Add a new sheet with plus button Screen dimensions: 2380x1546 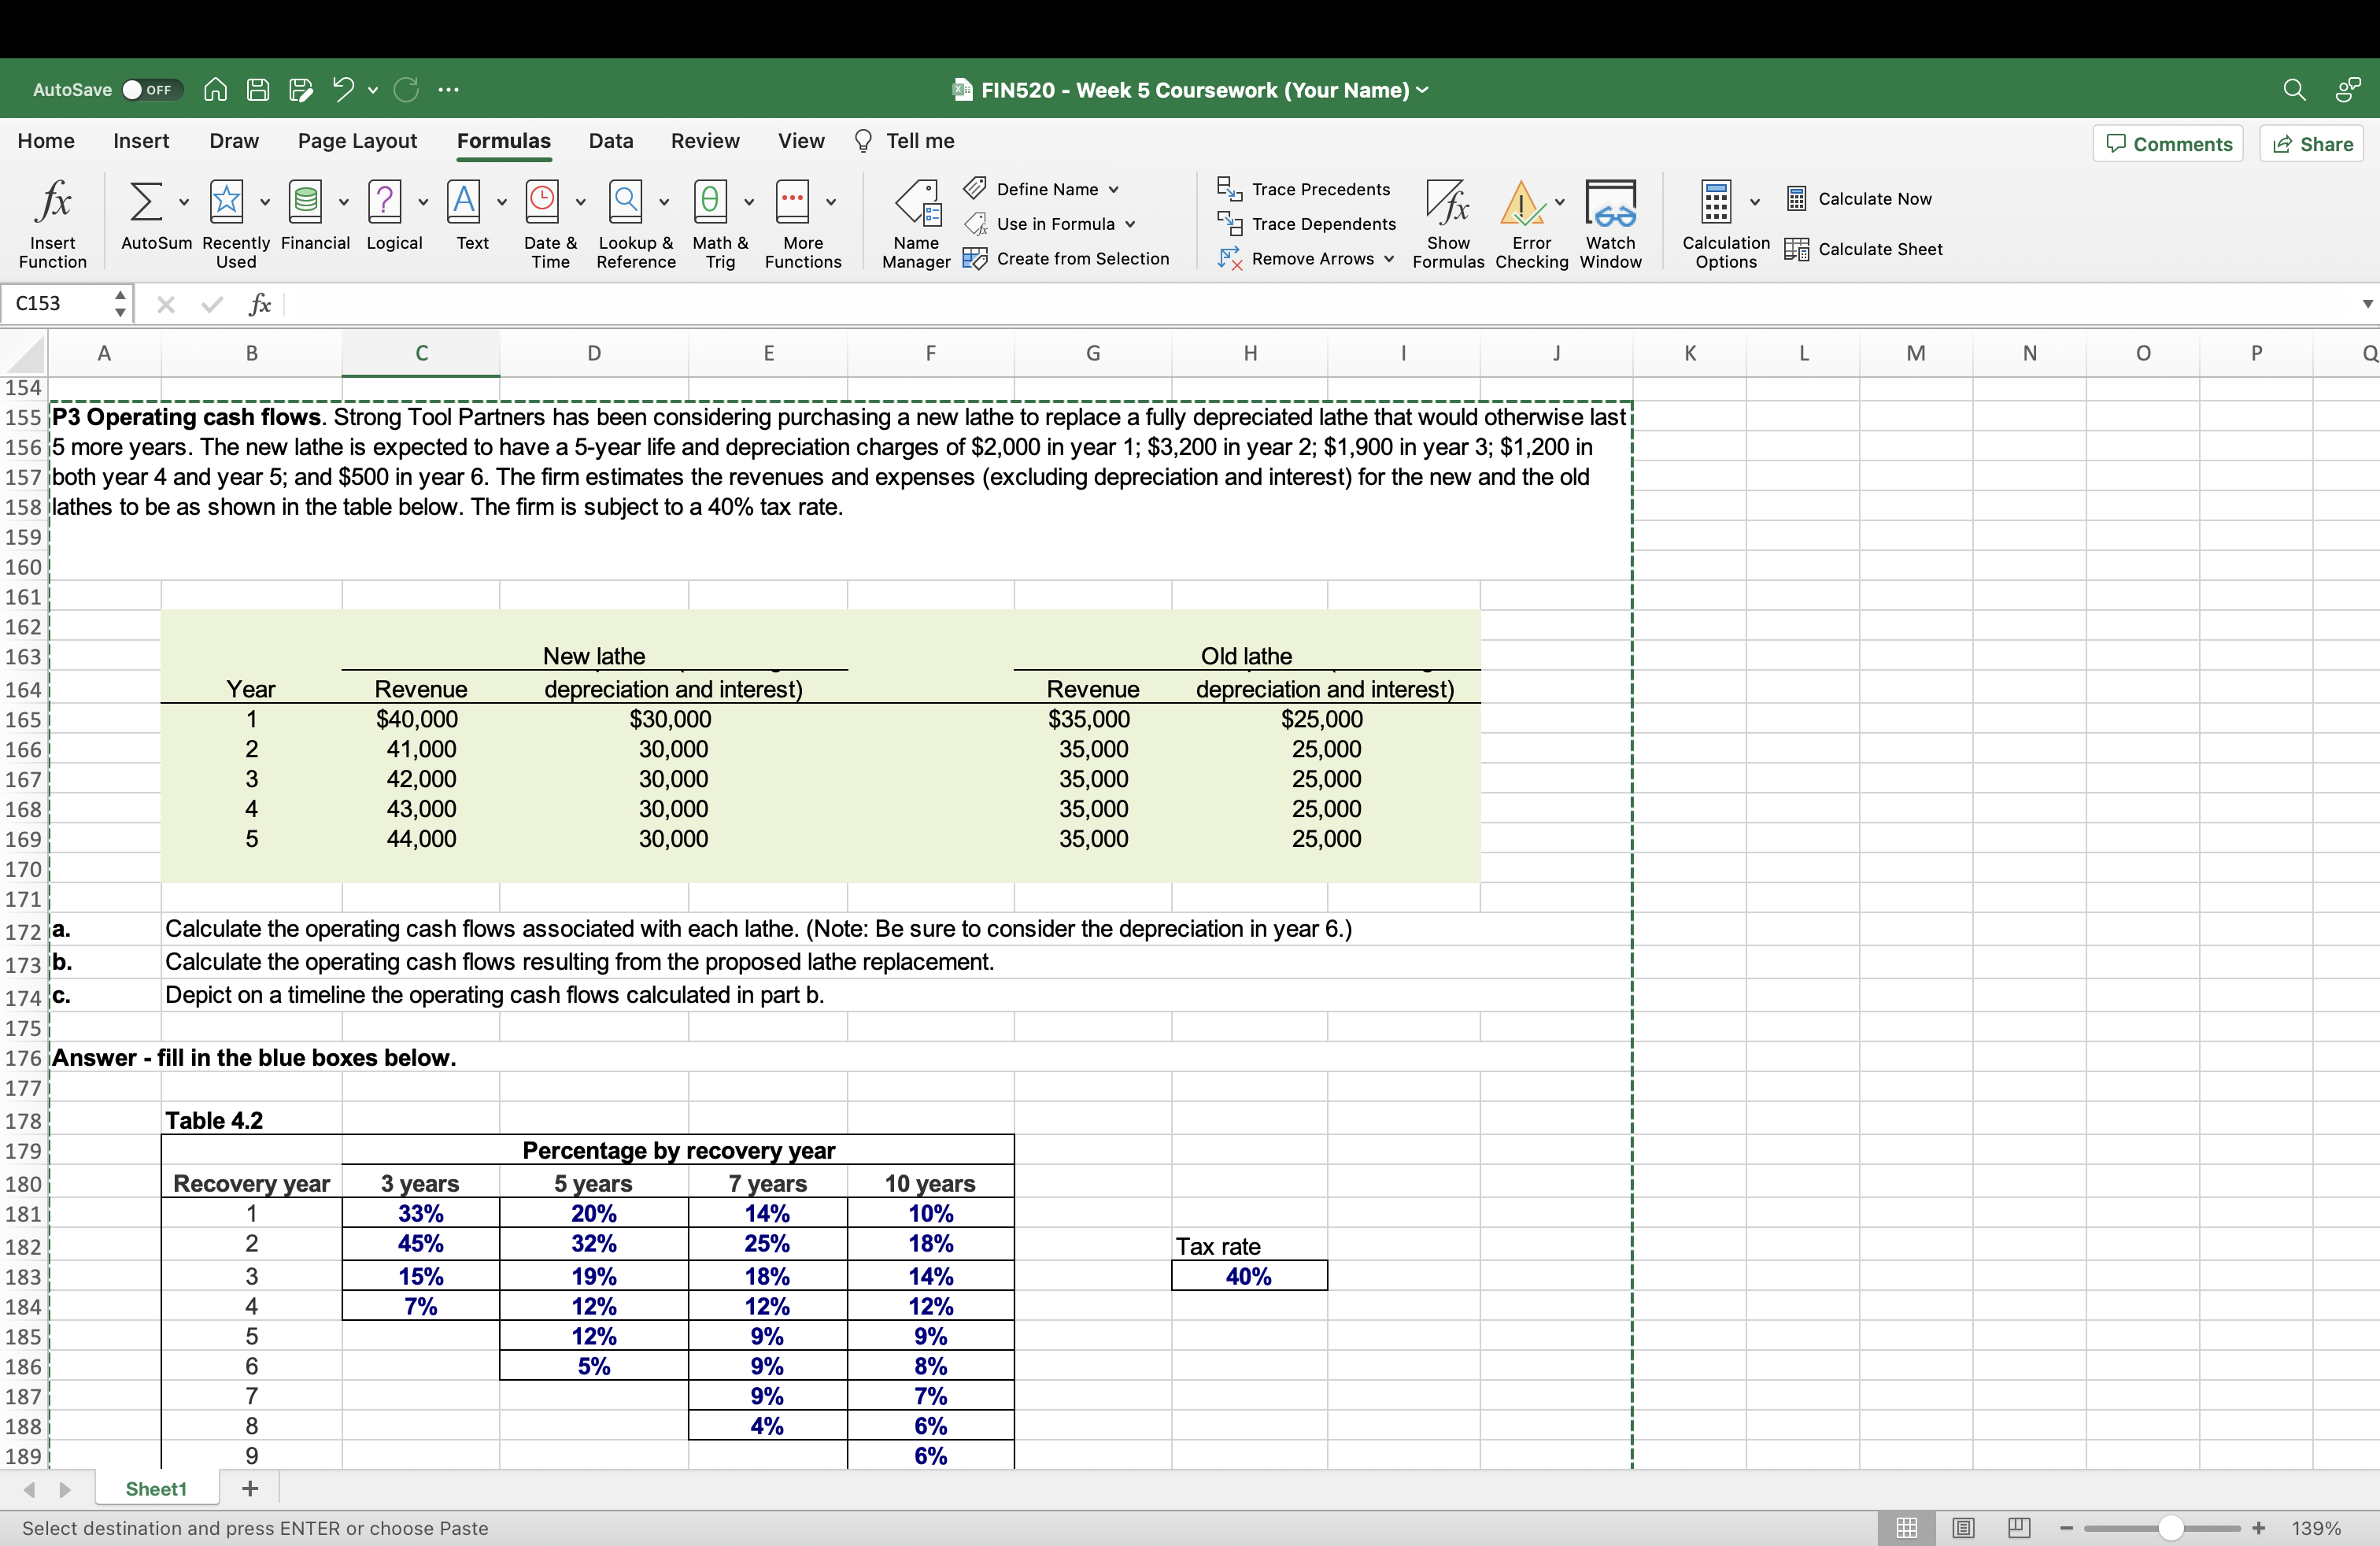(x=250, y=1489)
